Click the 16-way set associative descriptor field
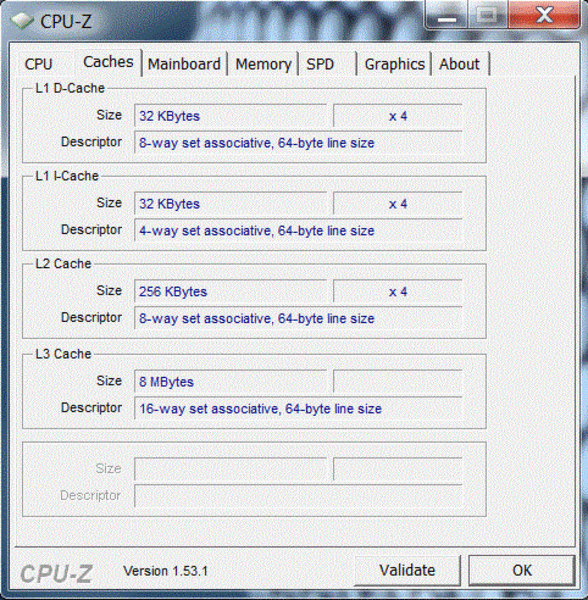 point(298,409)
